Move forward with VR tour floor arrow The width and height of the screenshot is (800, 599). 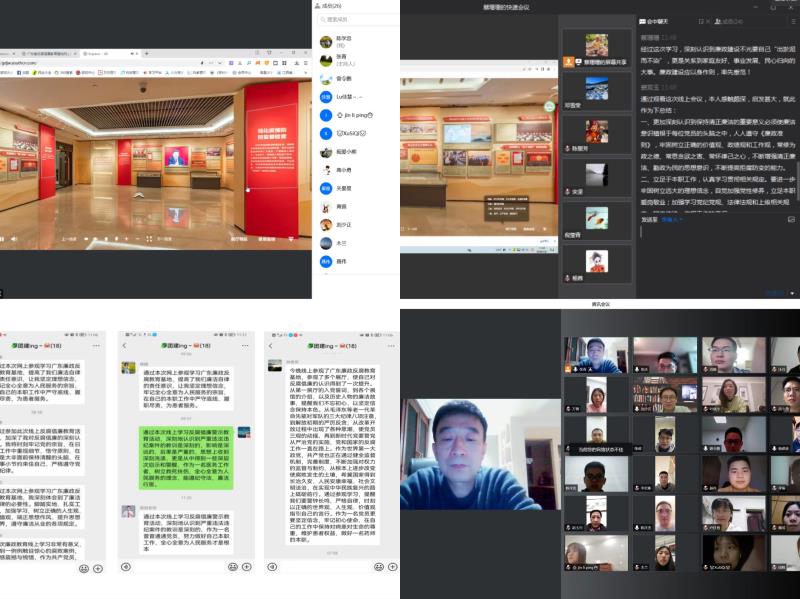139,195
